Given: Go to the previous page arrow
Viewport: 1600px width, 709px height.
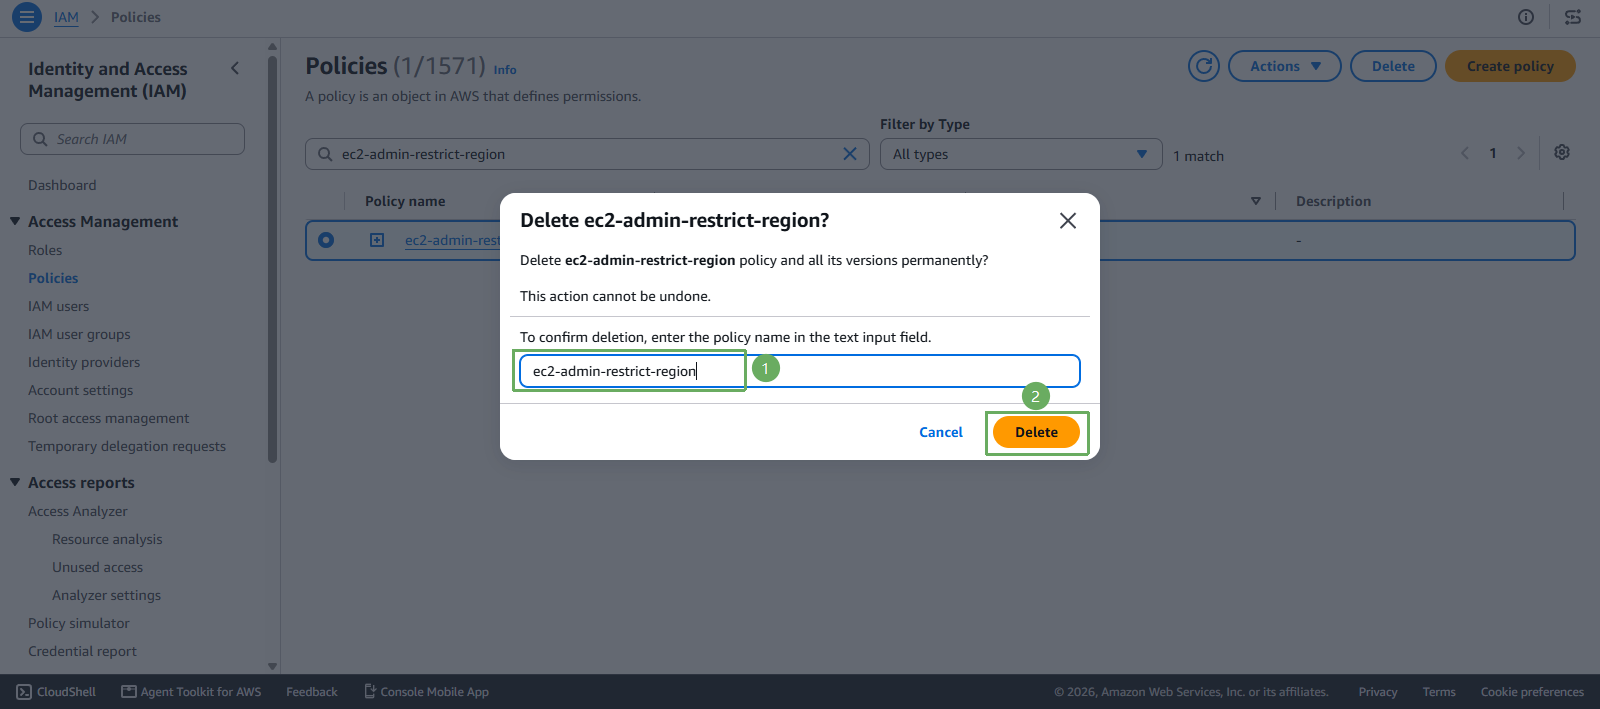Looking at the screenshot, I should 1465,153.
